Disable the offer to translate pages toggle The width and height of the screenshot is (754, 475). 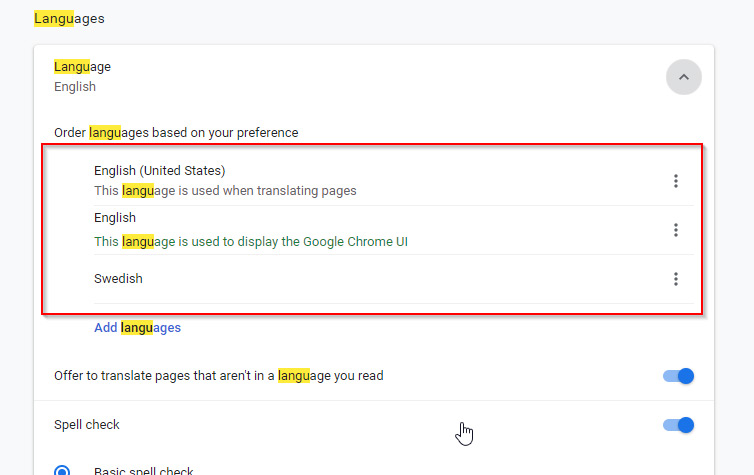tap(678, 376)
